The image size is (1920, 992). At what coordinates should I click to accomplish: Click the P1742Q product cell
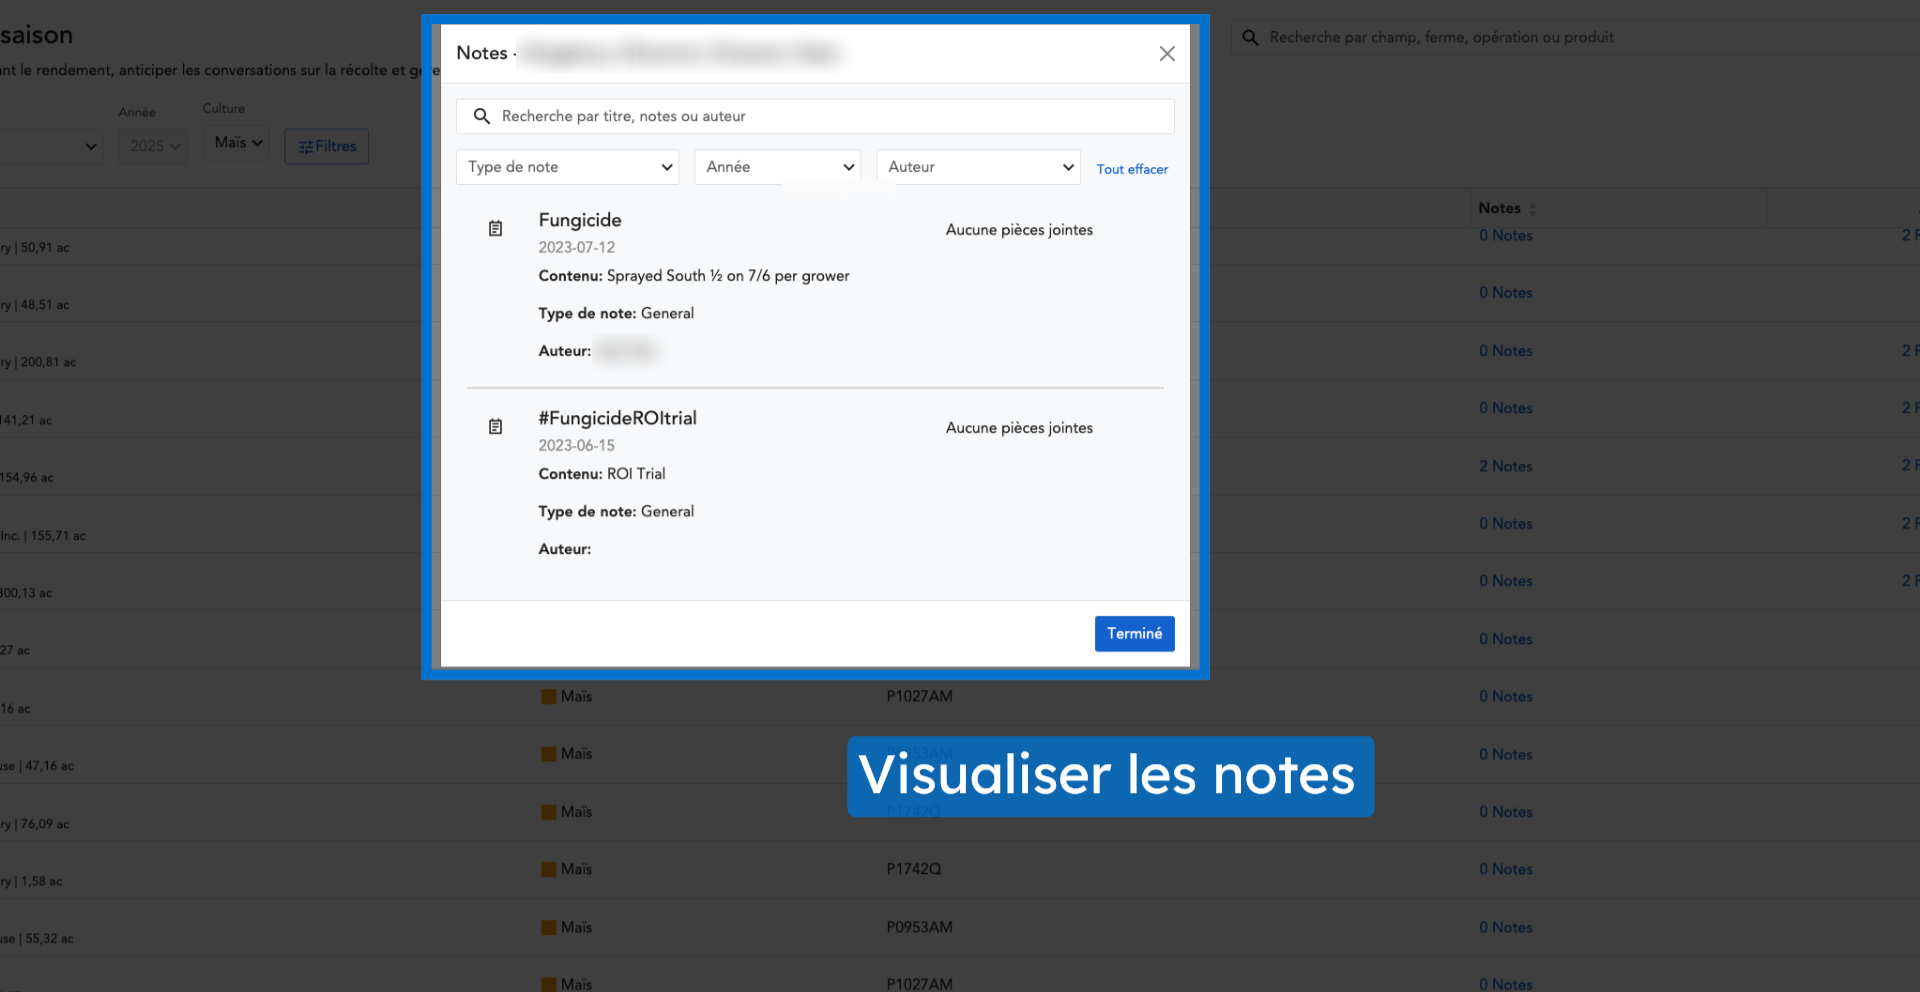coord(913,869)
